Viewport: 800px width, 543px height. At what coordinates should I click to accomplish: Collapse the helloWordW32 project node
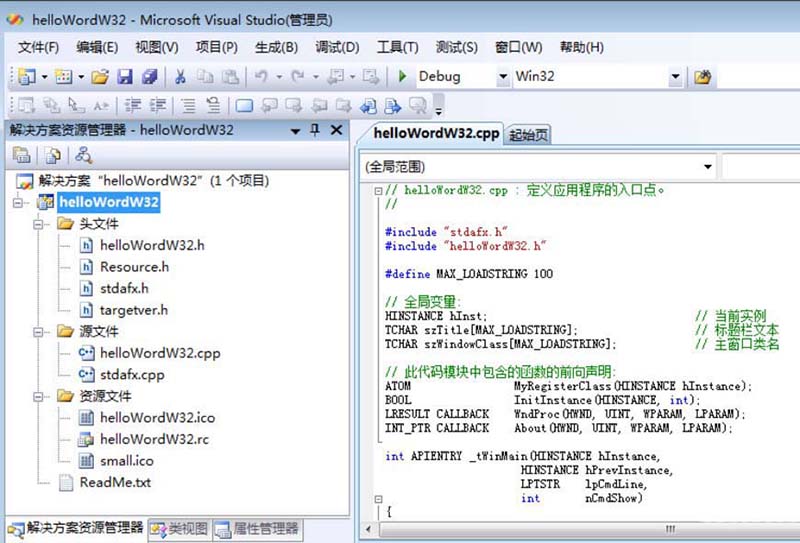click(18, 203)
